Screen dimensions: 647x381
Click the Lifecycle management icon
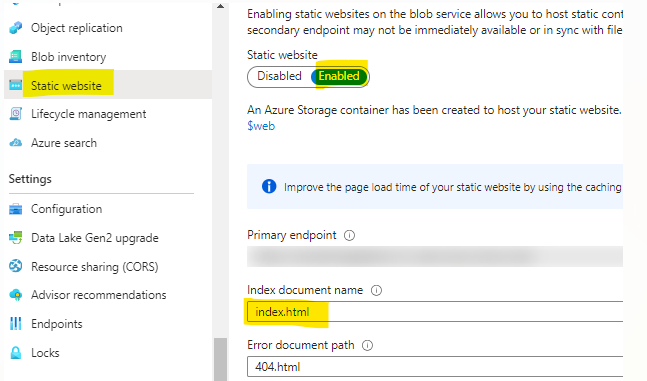[x=16, y=114]
